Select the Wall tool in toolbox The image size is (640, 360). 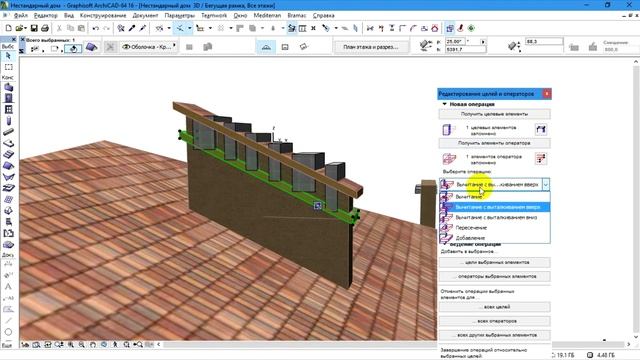click(x=8, y=87)
